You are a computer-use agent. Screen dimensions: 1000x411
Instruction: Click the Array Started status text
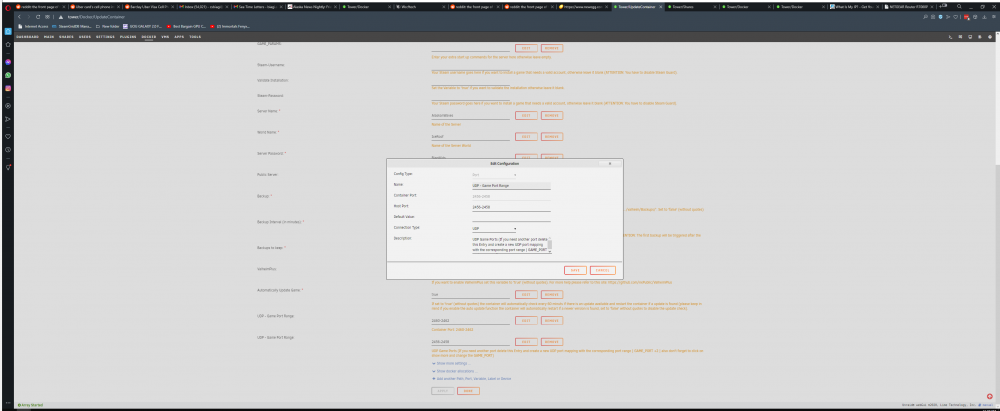[30, 405]
